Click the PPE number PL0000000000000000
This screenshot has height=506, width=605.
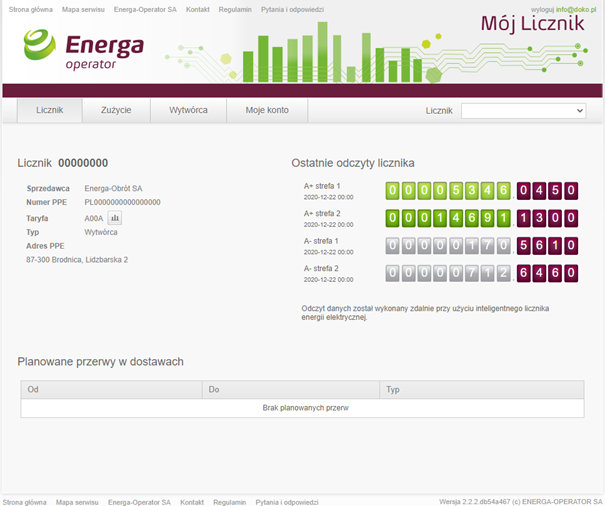[x=122, y=202]
